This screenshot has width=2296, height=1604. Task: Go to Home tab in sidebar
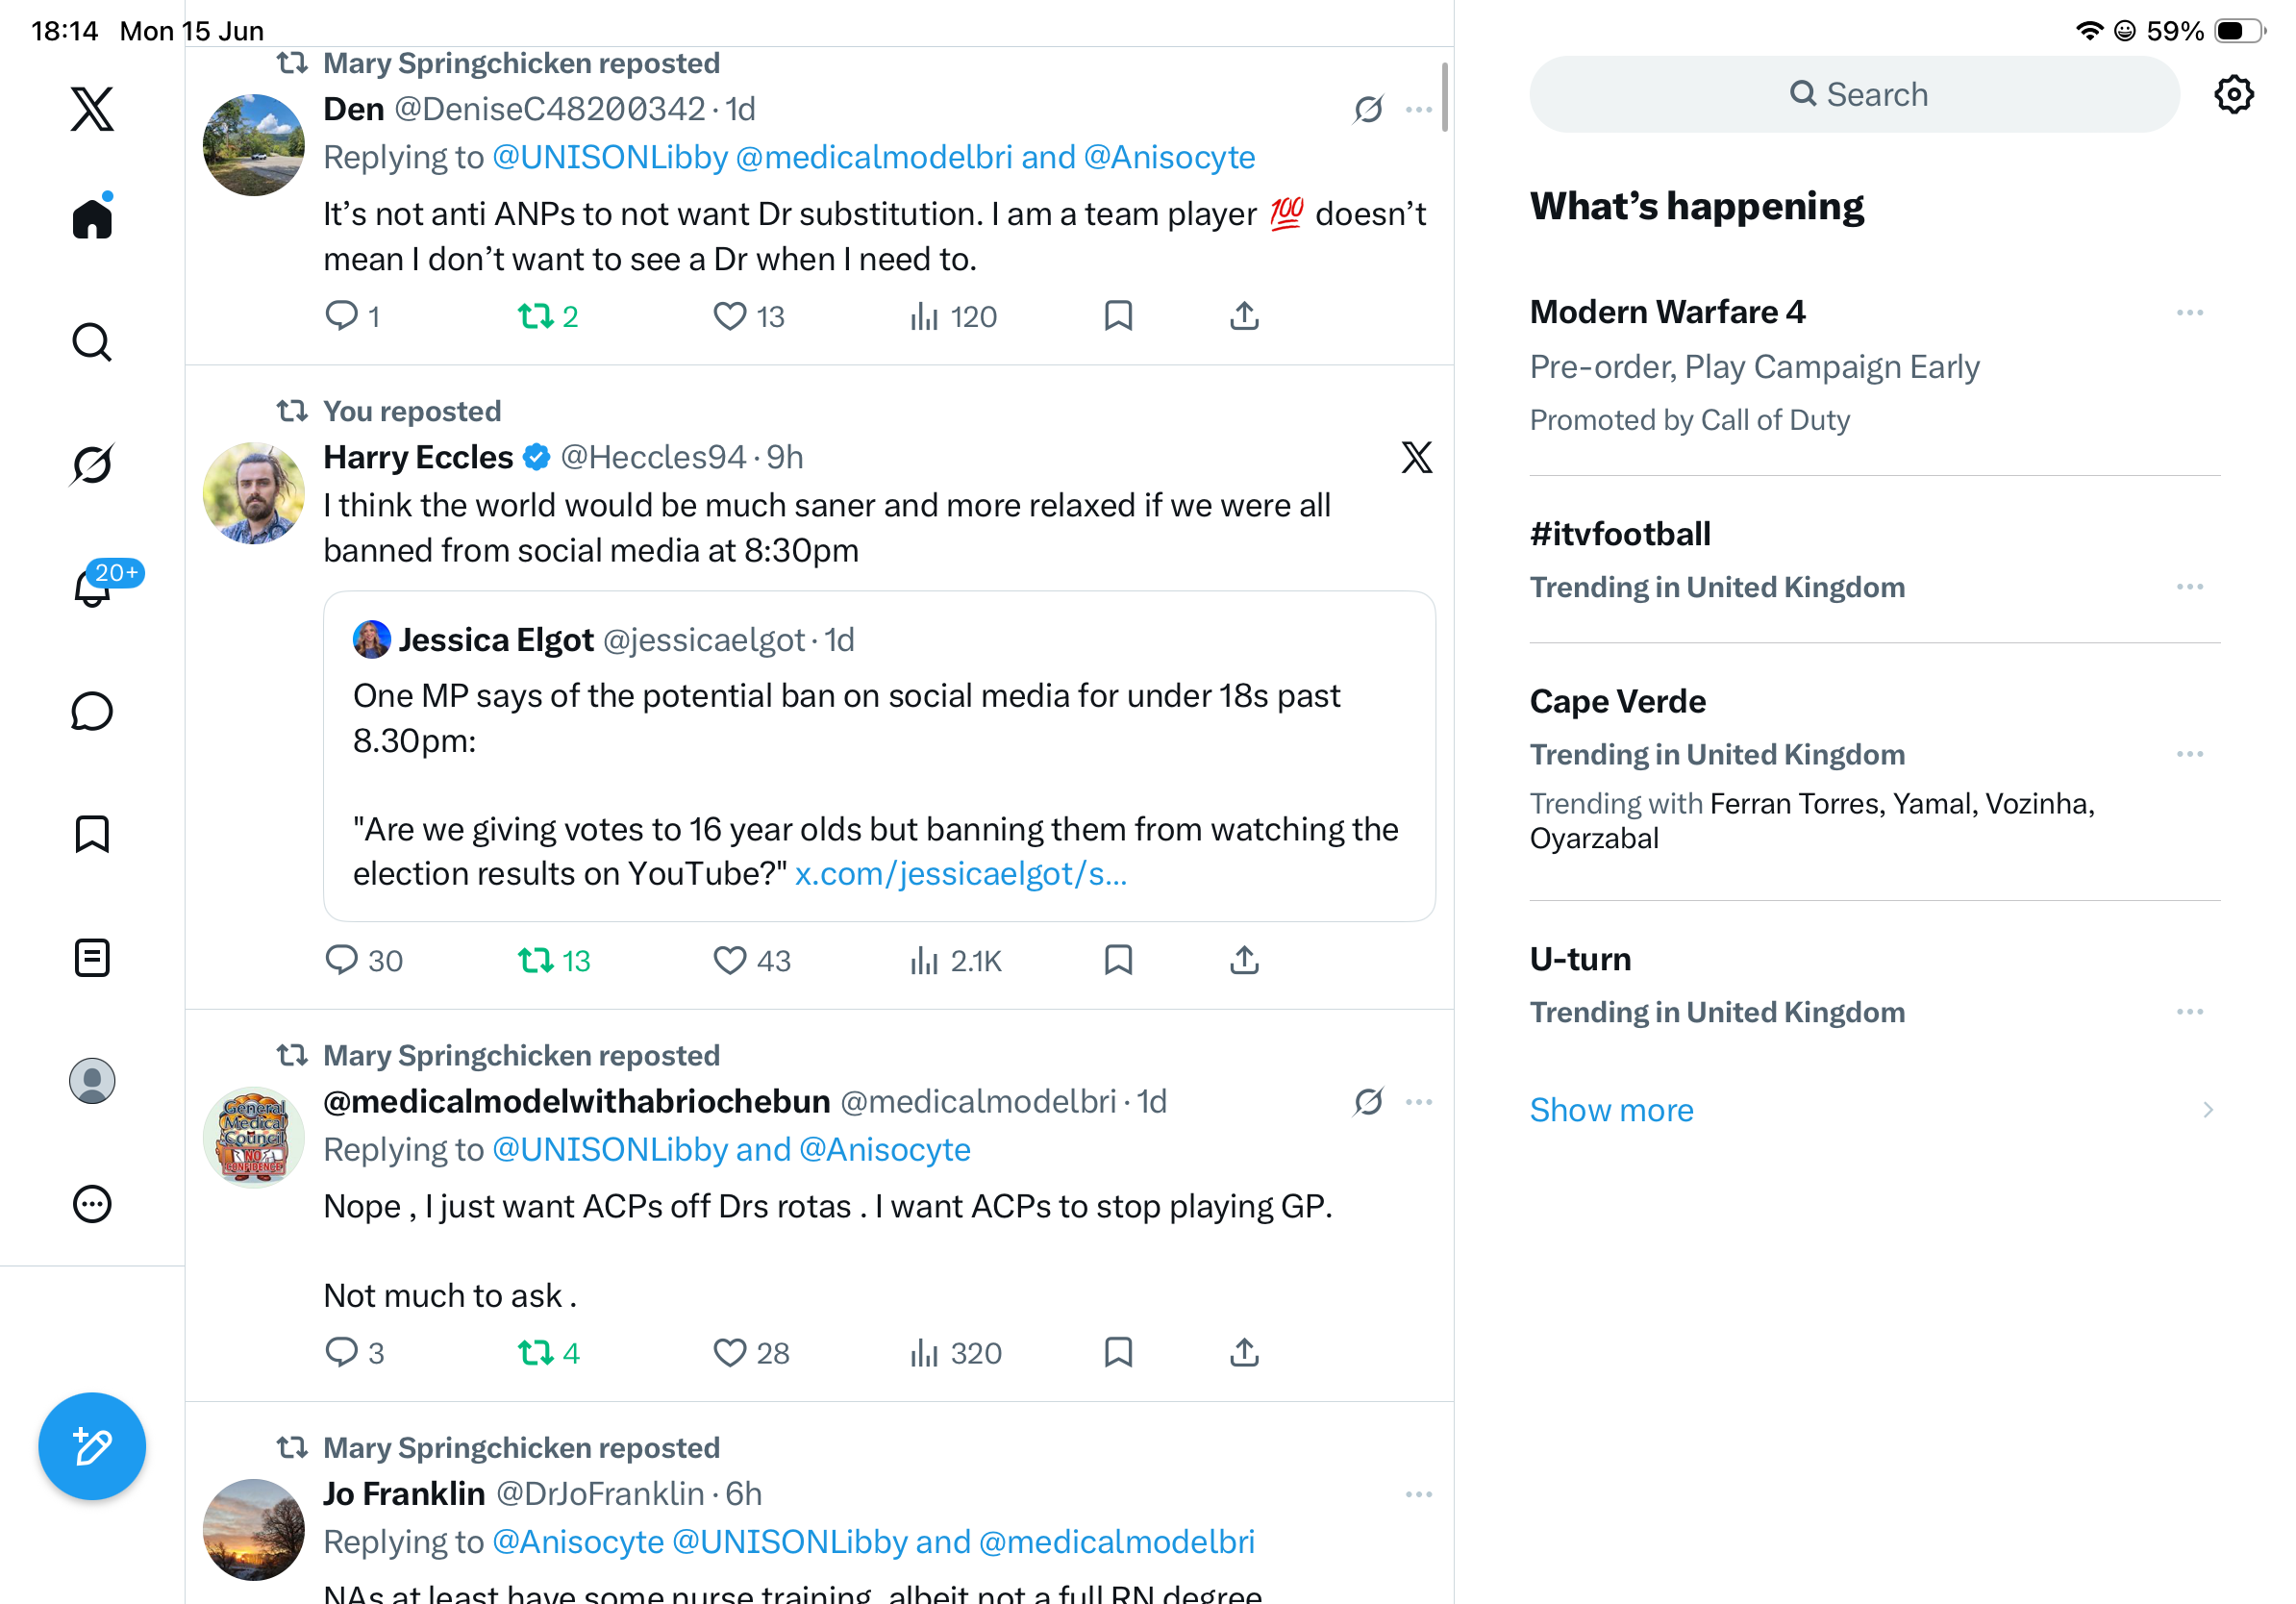92,217
